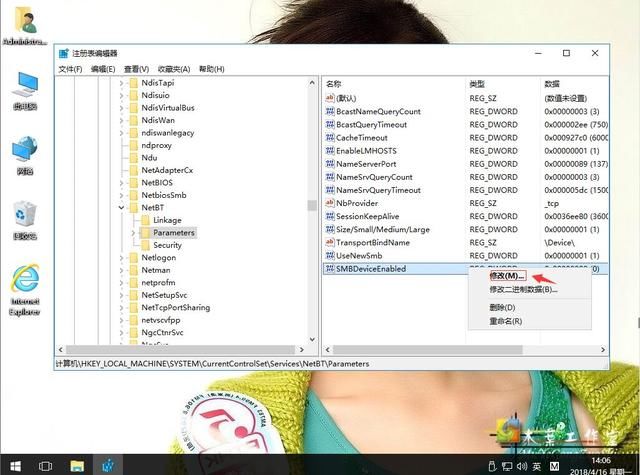
Task: Select the SessionKeepAlive value name
Action: tap(367, 216)
